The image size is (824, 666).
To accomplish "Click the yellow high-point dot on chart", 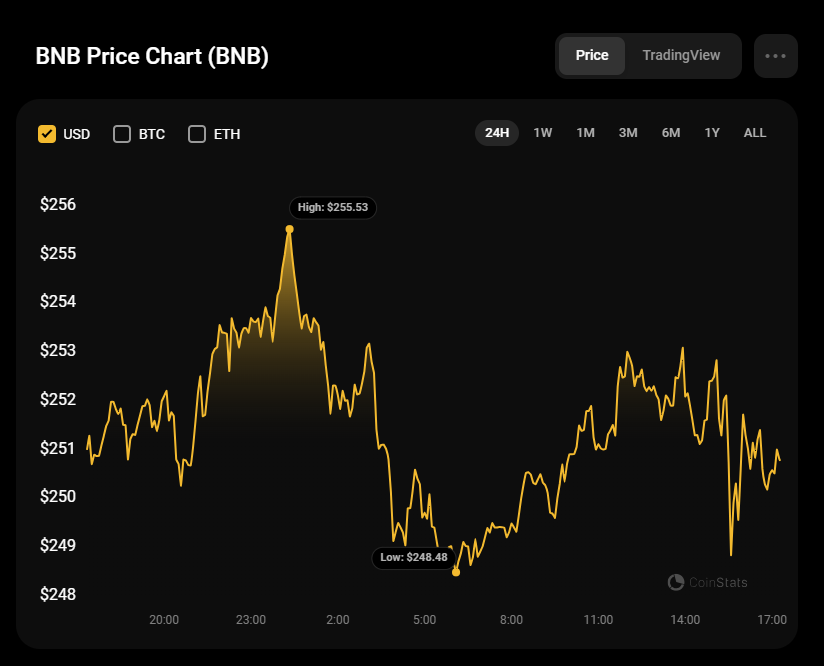I will coord(290,229).
